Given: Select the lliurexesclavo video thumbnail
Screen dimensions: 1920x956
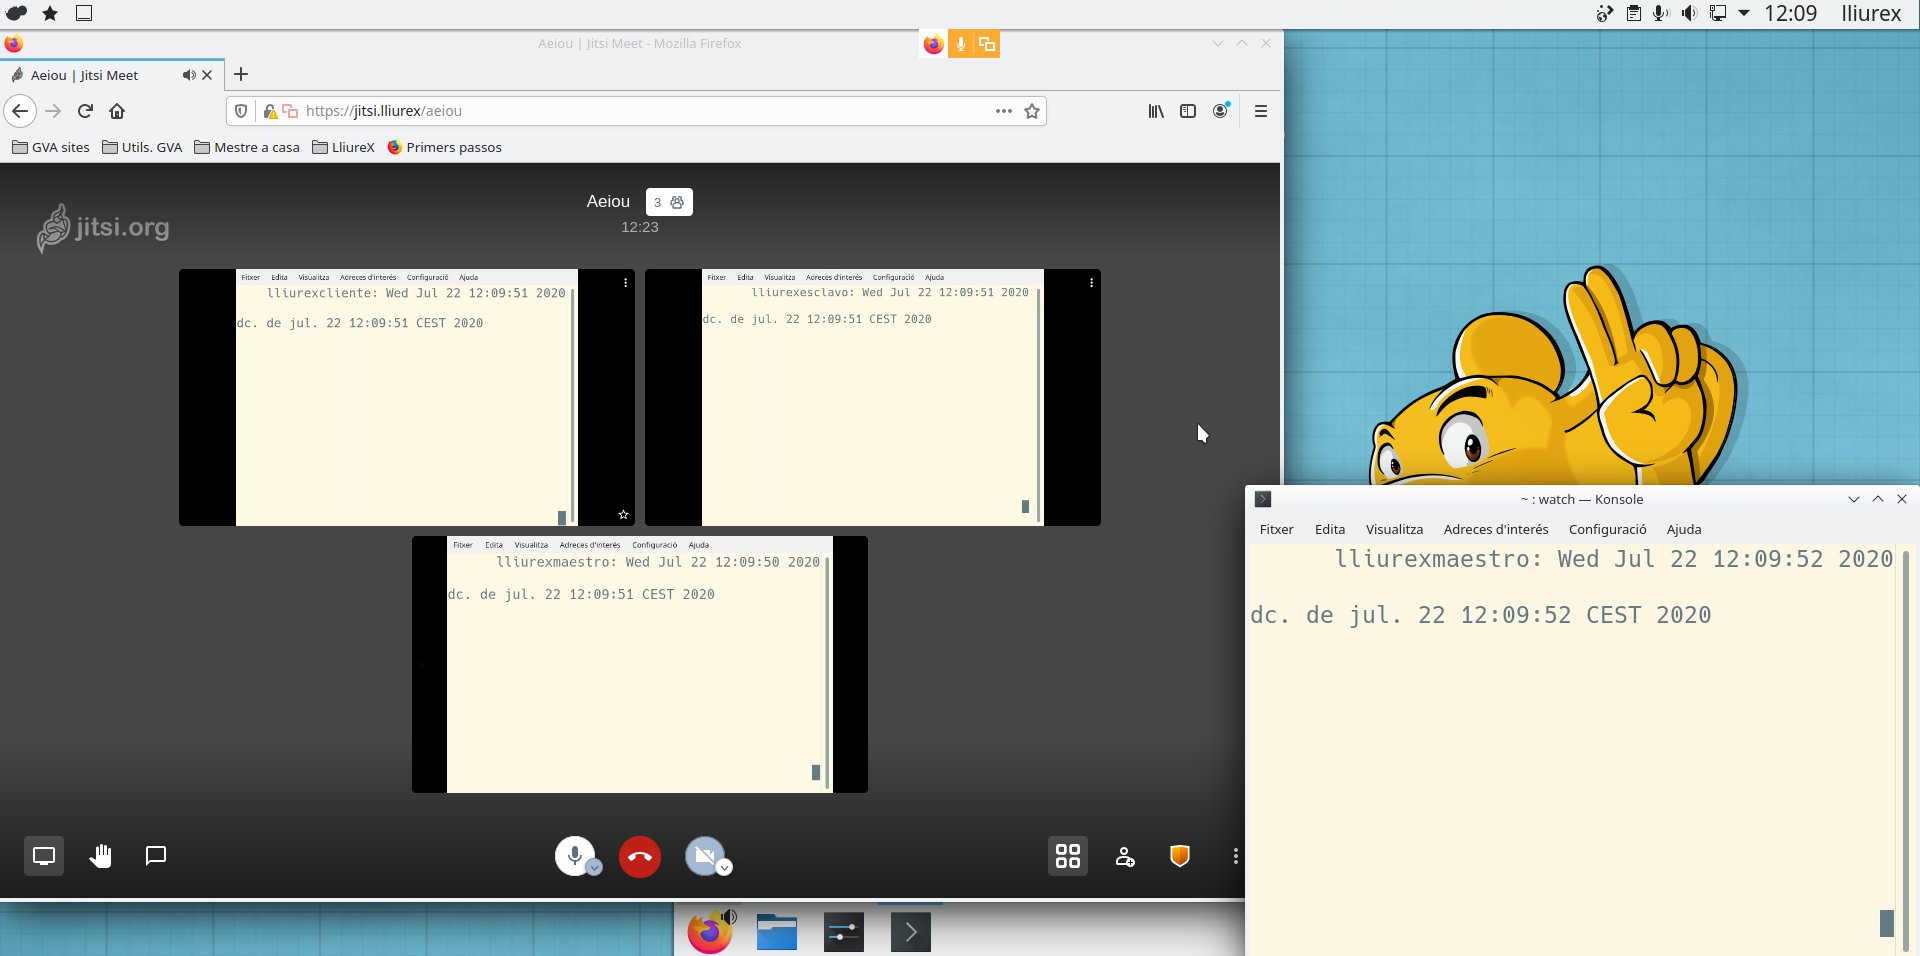Looking at the screenshot, I should pyautogui.click(x=873, y=397).
